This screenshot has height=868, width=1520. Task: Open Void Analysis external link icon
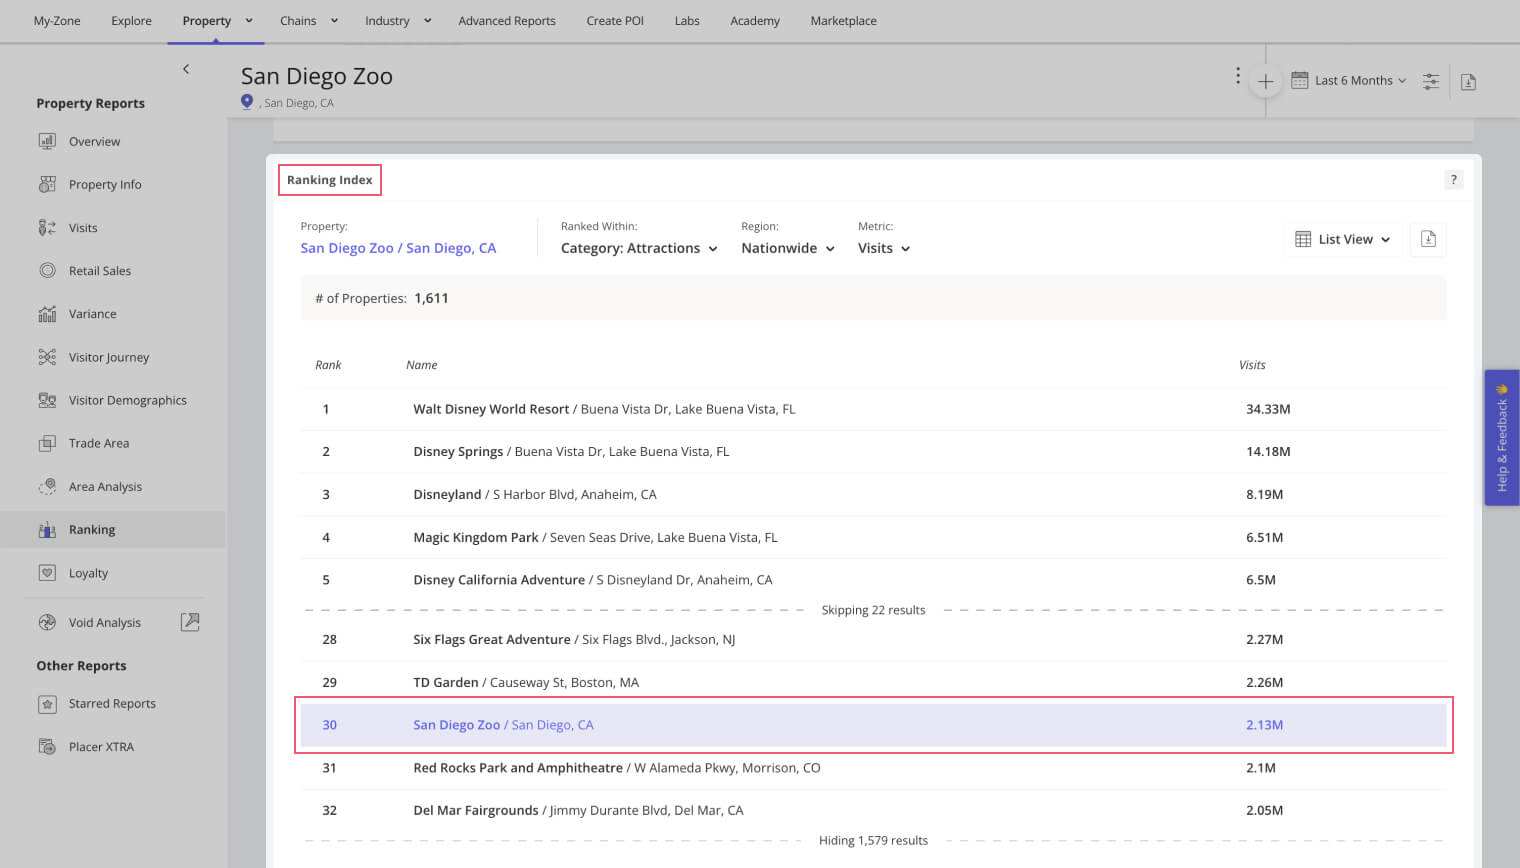(x=190, y=622)
